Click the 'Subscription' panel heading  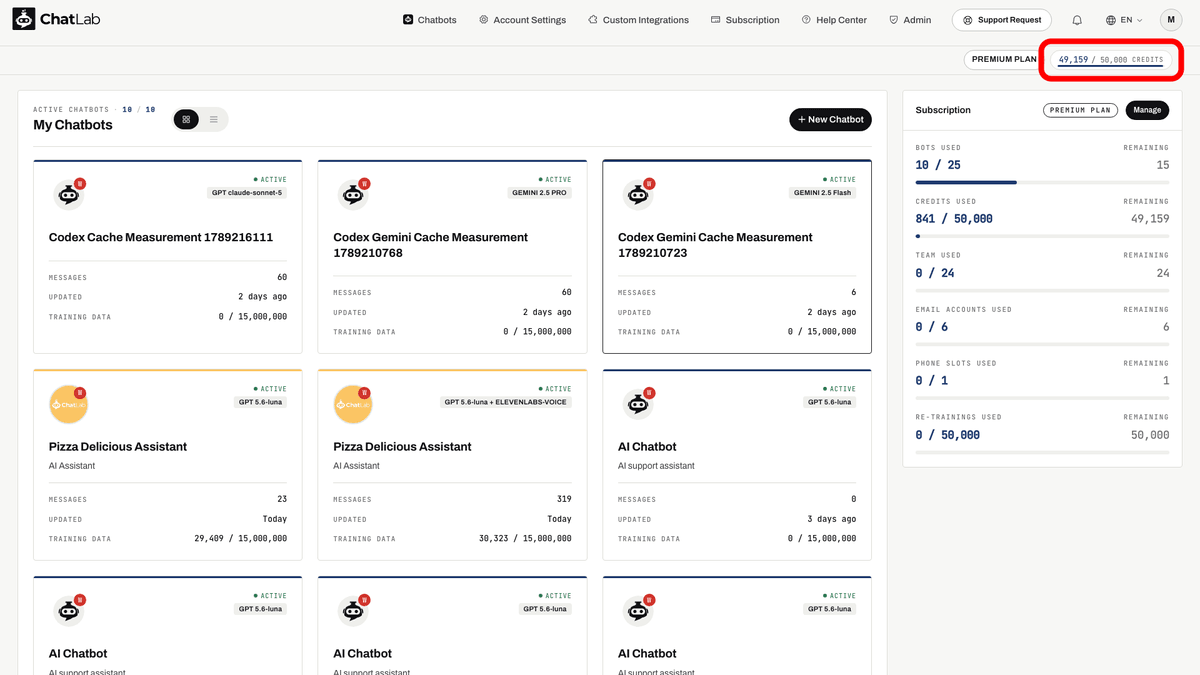pos(943,110)
